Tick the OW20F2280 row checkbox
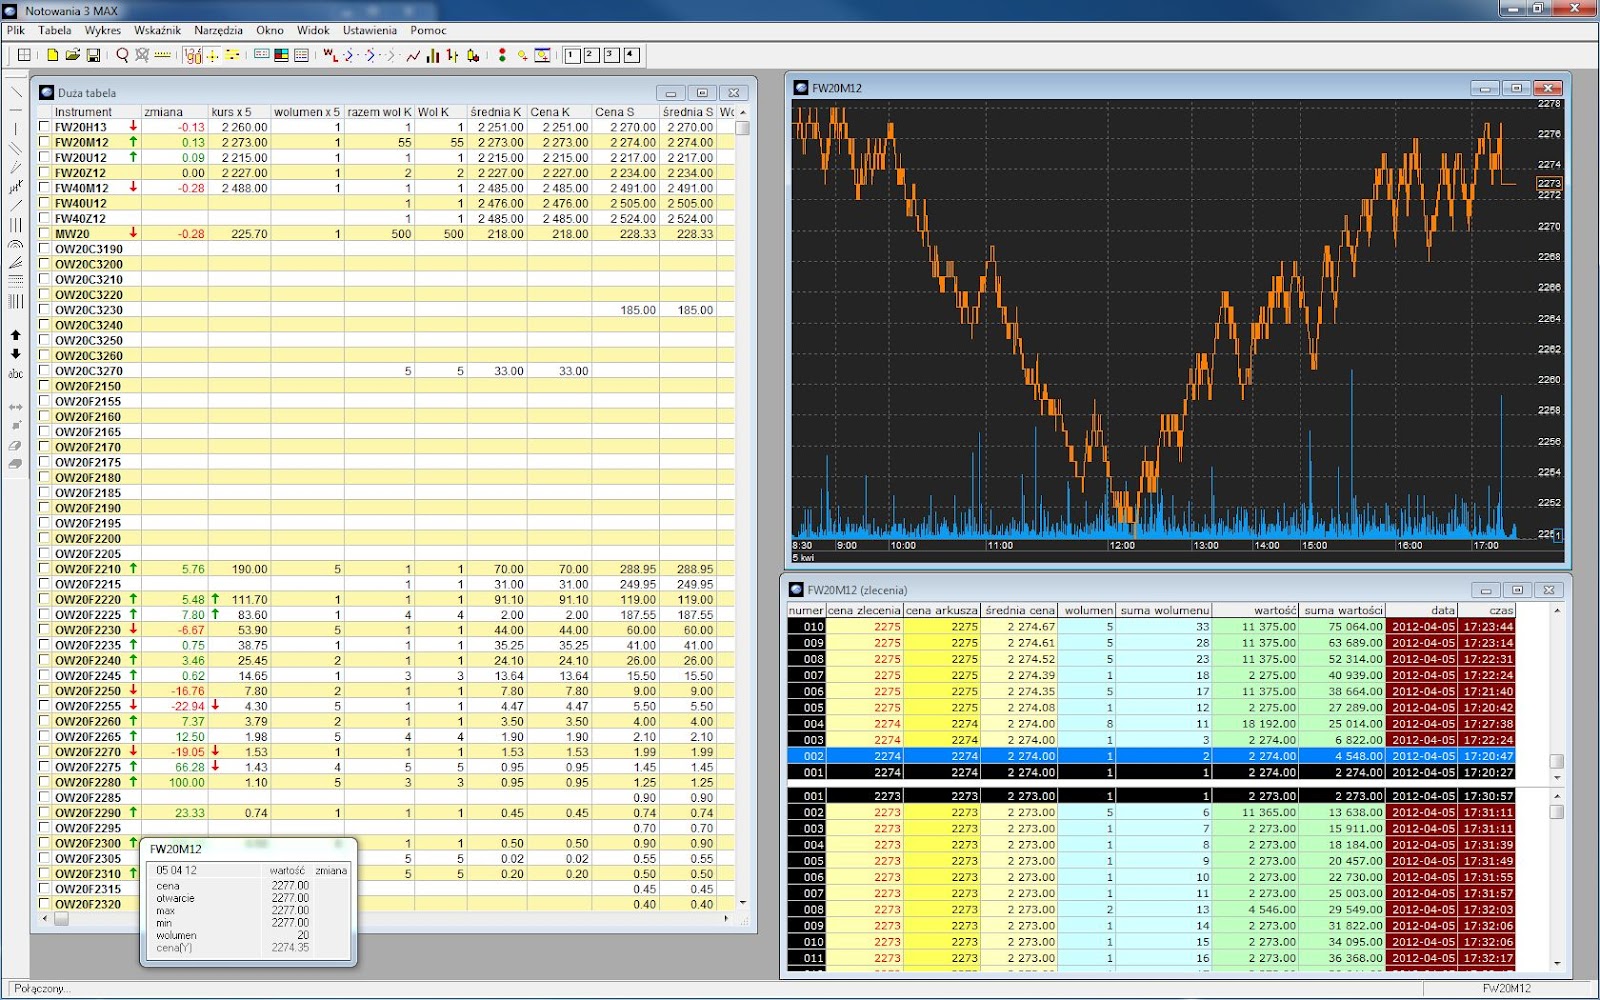Image resolution: width=1600 pixels, height=1000 pixels. tap(44, 782)
